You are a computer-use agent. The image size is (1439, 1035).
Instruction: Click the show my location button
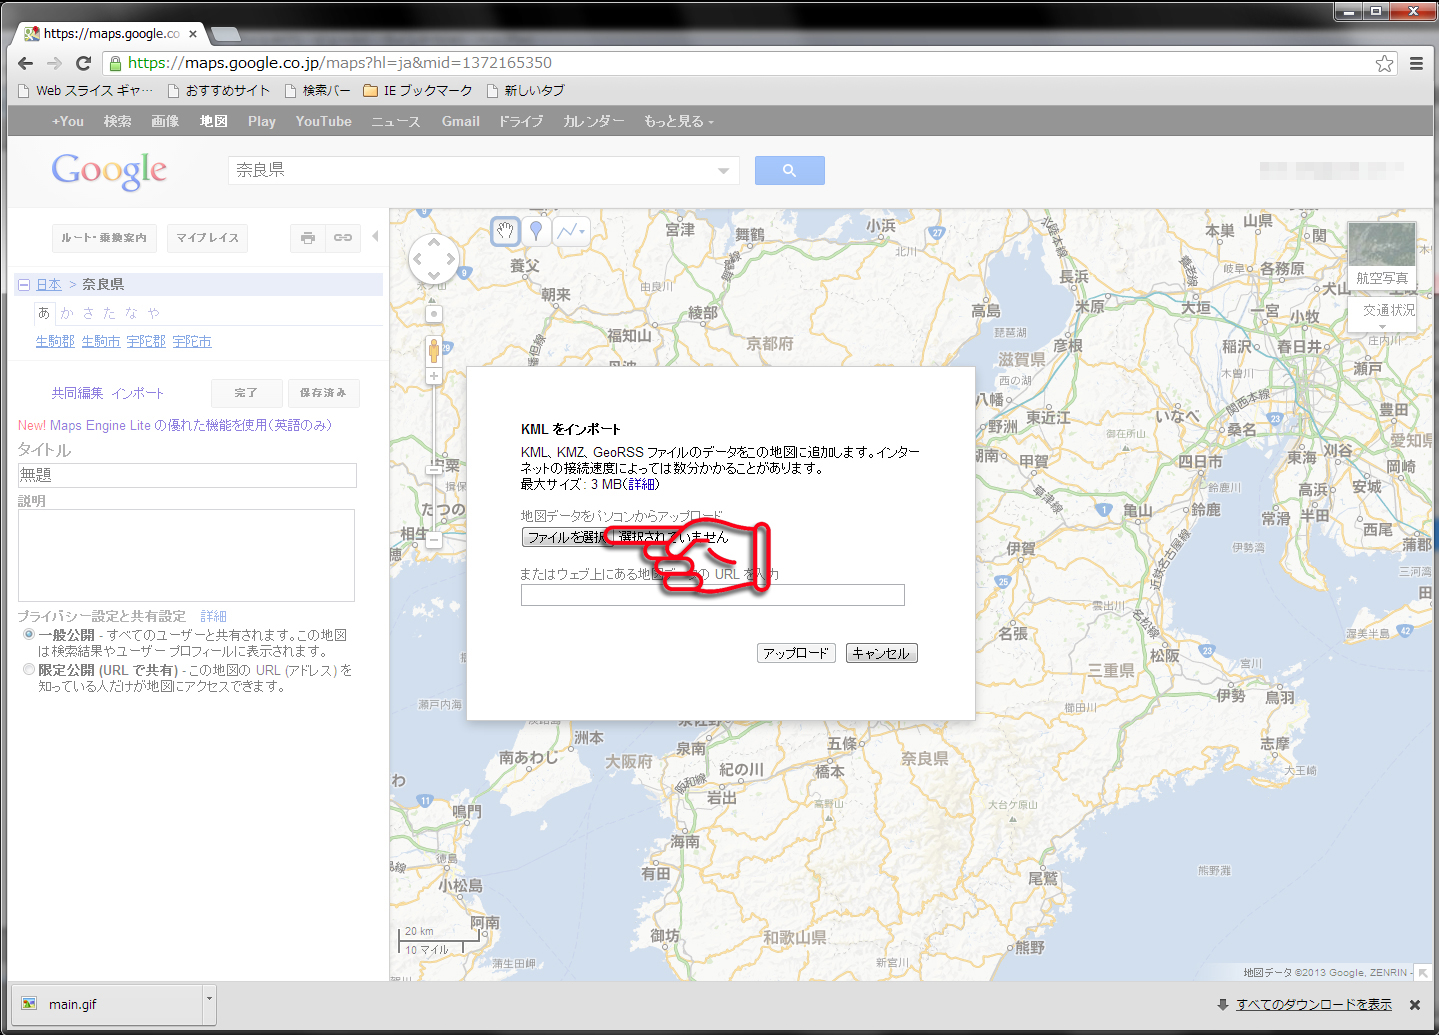click(x=434, y=314)
